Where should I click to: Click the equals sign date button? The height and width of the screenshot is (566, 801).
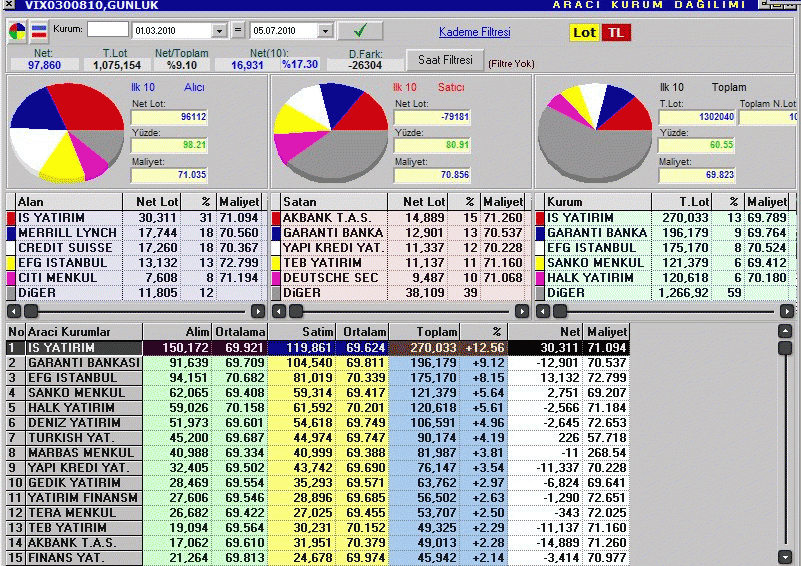point(238,30)
